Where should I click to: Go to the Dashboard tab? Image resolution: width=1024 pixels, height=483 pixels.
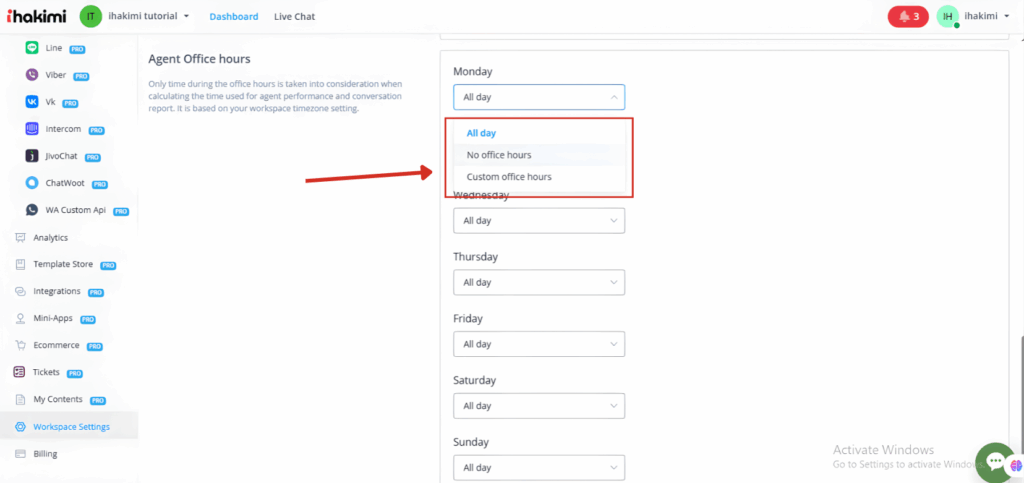[x=234, y=17]
